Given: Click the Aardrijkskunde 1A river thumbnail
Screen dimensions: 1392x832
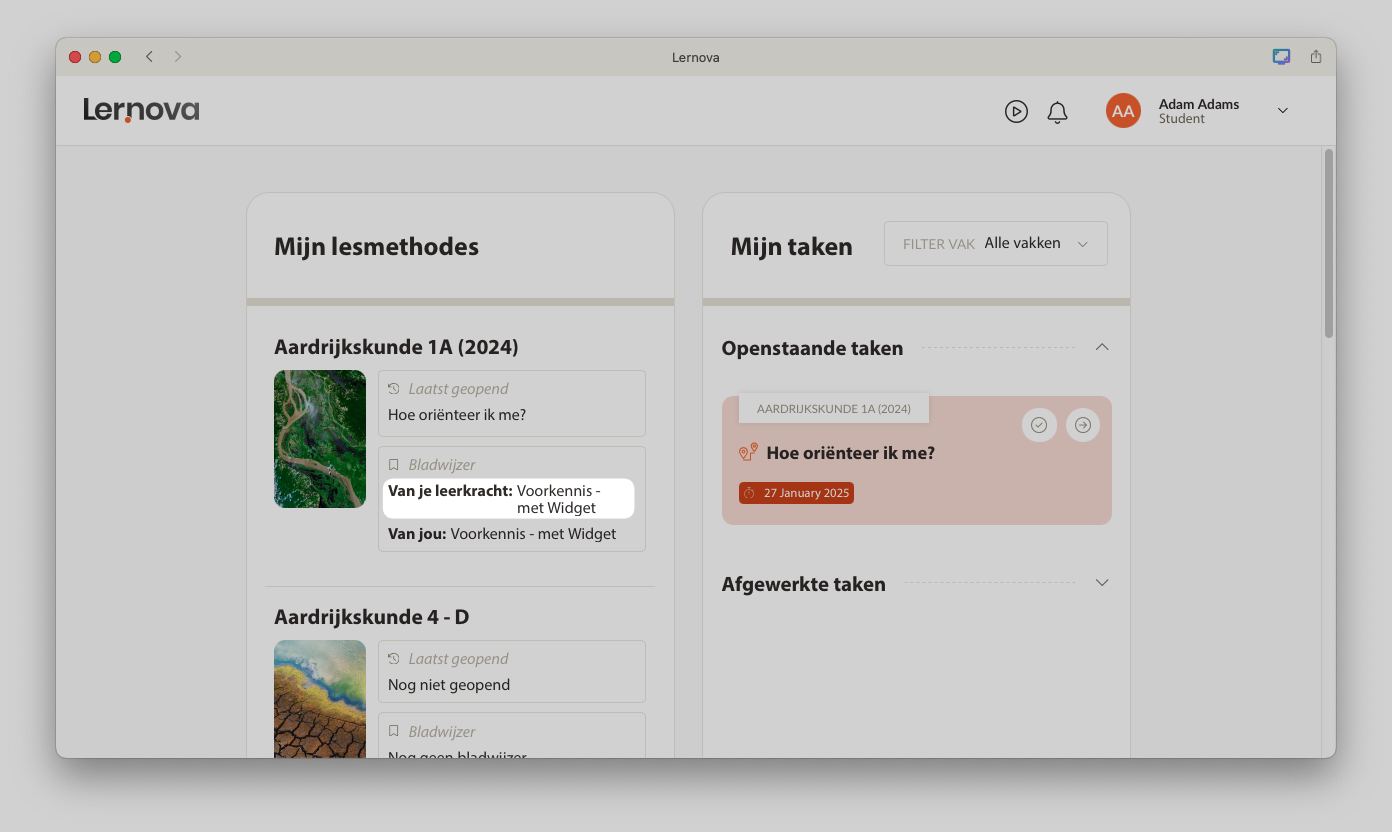Looking at the screenshot, I should pyautogui.click(x=320, y=439).
